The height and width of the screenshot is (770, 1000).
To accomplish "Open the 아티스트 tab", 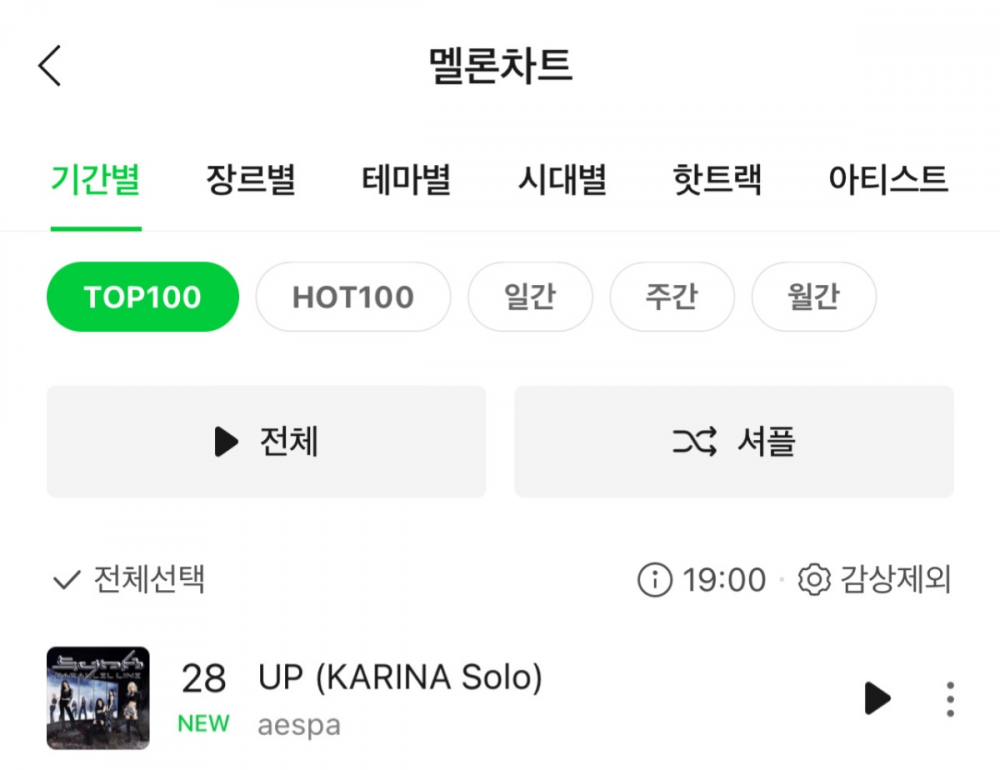I will 888,179.
